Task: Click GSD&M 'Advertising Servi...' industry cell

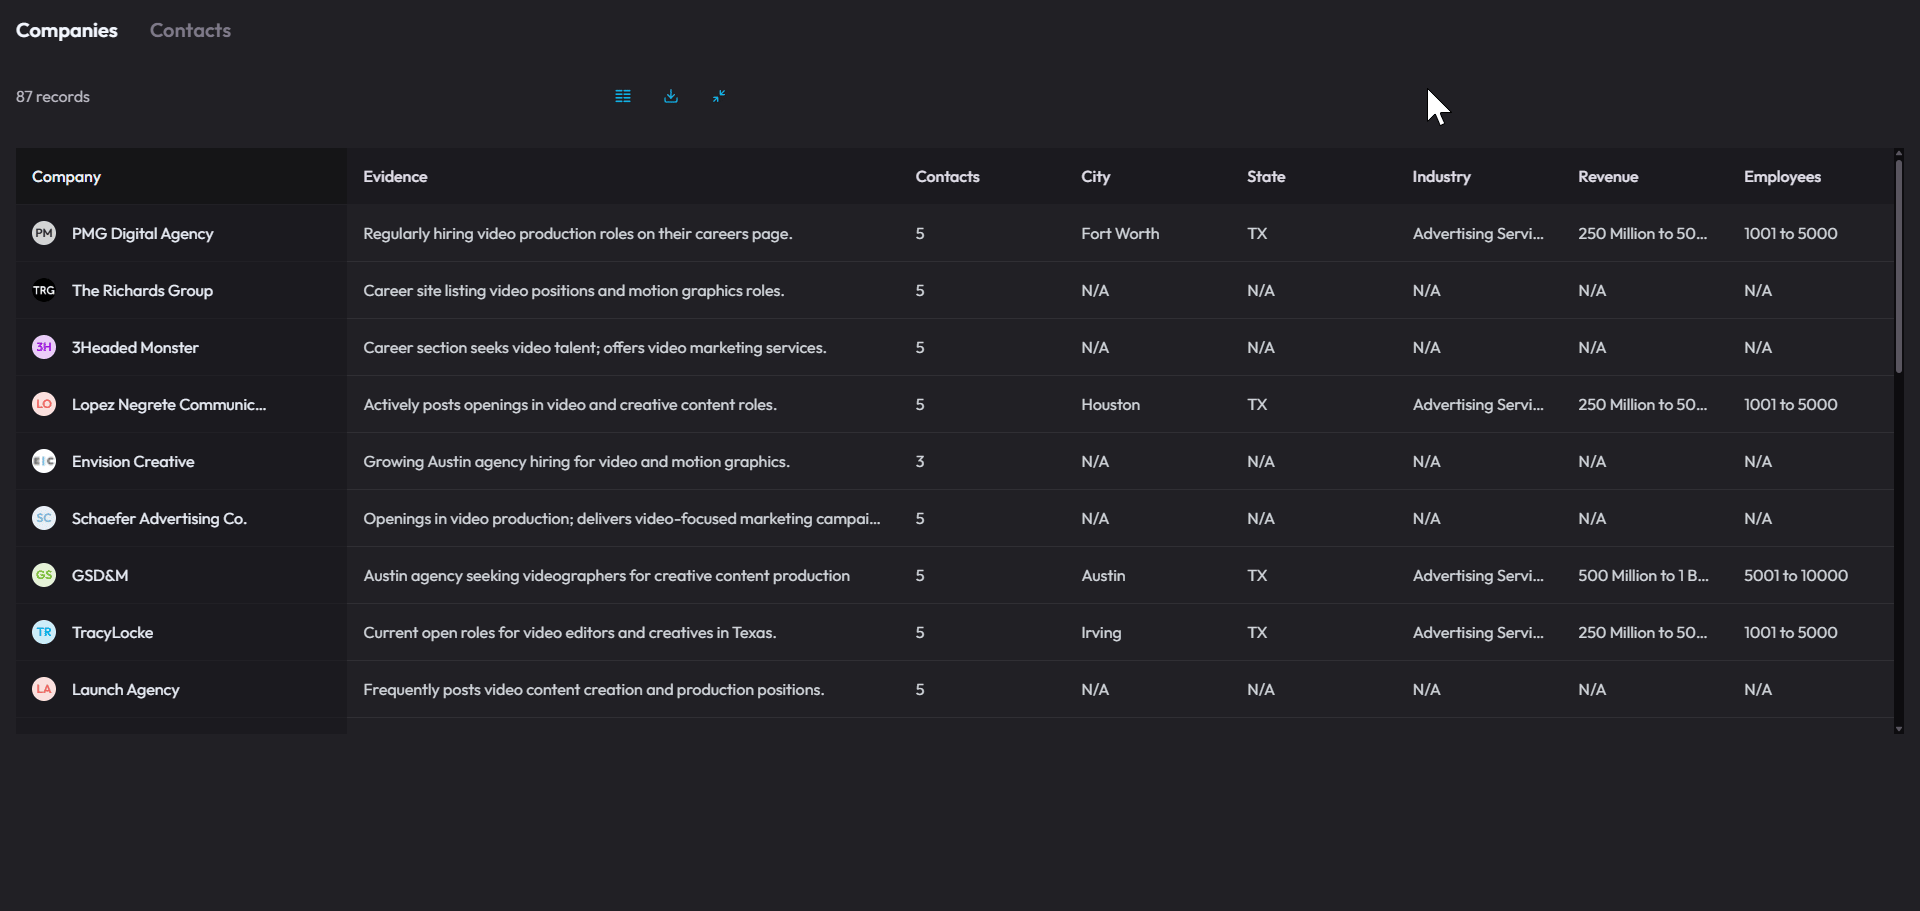Action: coord(1478,575)
